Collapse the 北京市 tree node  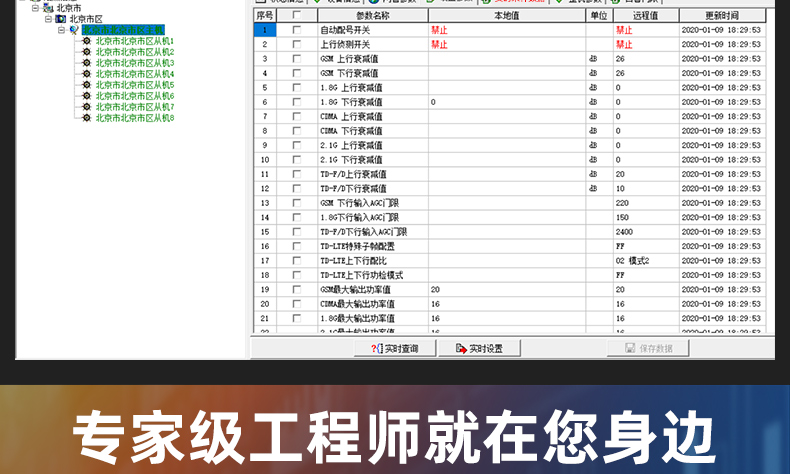36,7
